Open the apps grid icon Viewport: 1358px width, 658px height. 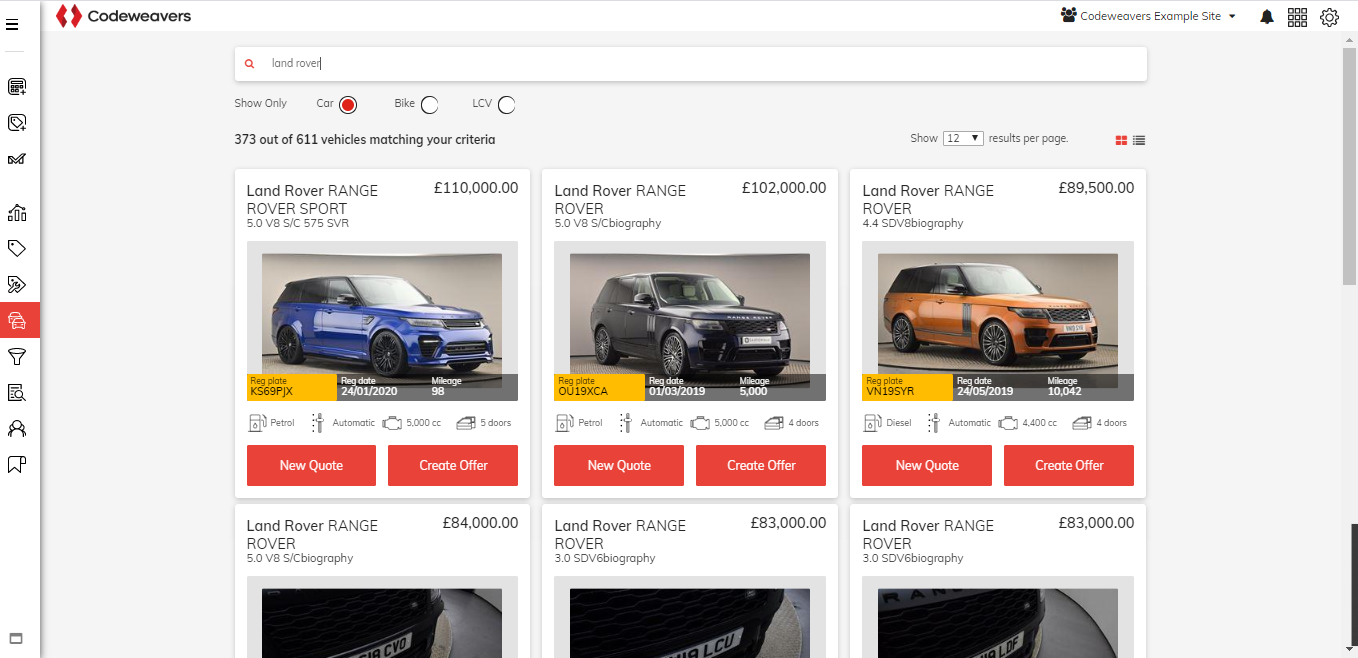pos(1297,17)
